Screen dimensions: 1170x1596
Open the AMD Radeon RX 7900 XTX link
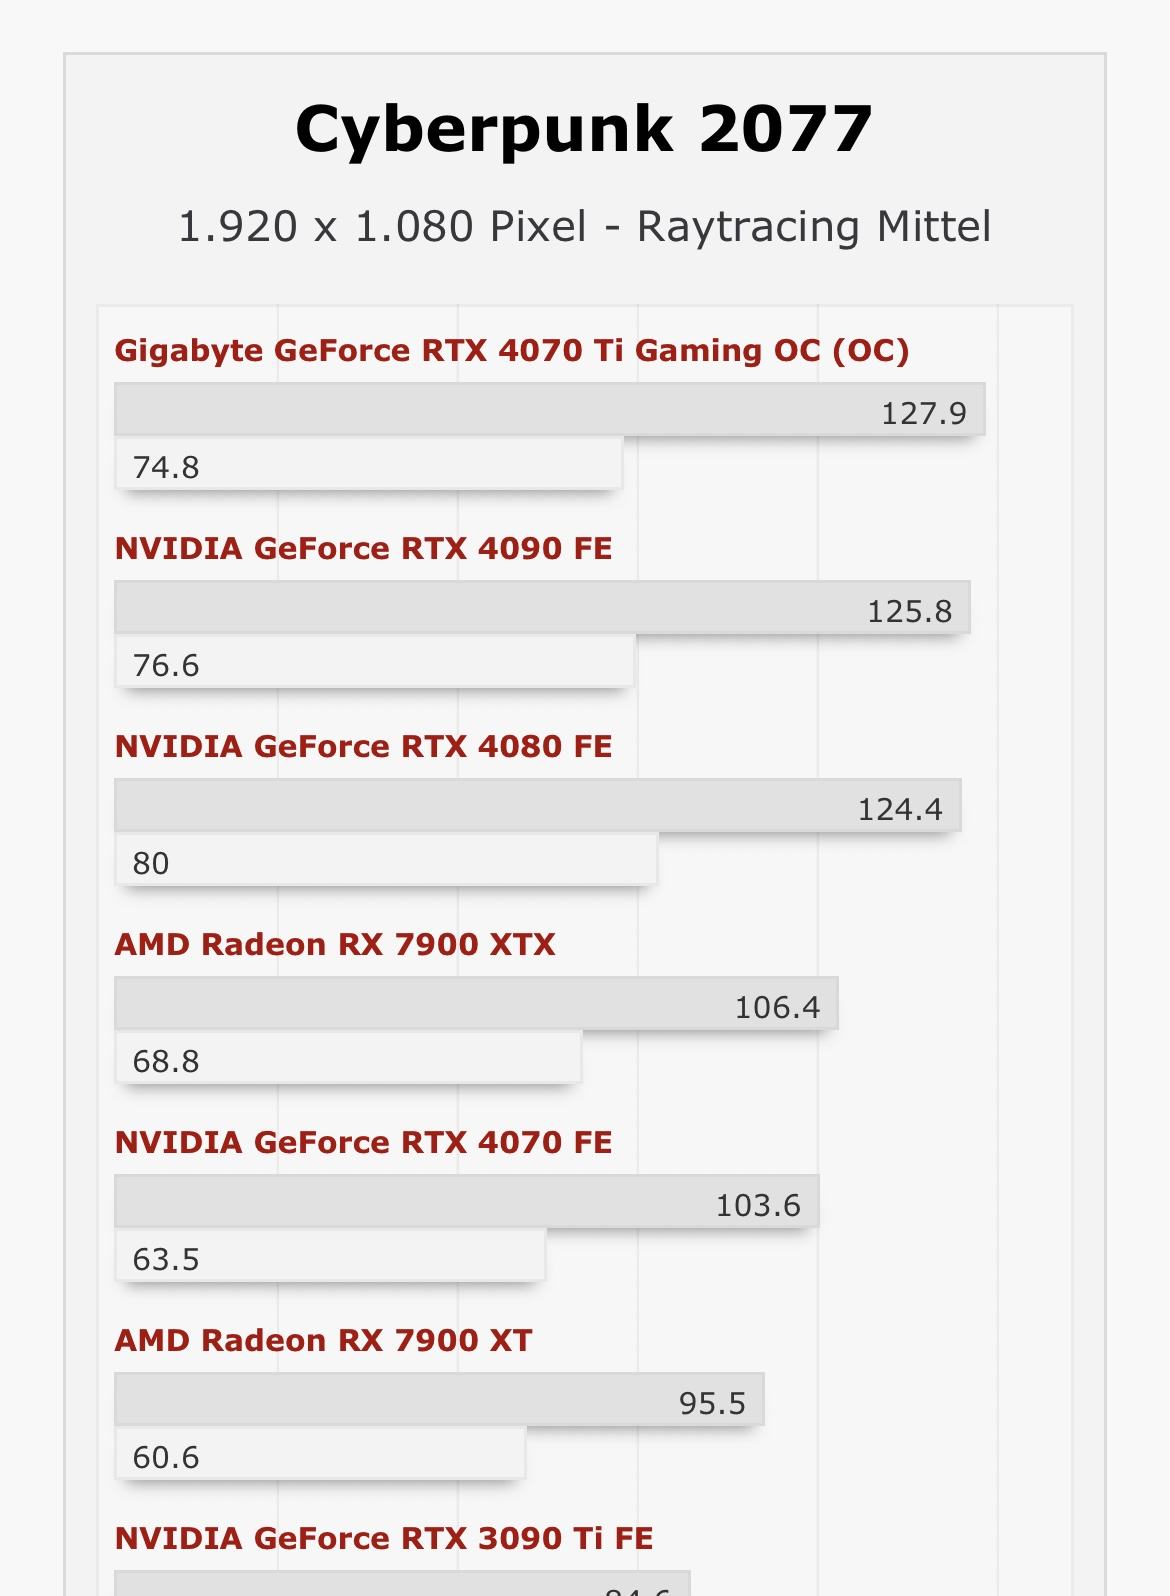click(x=335, y=945)
